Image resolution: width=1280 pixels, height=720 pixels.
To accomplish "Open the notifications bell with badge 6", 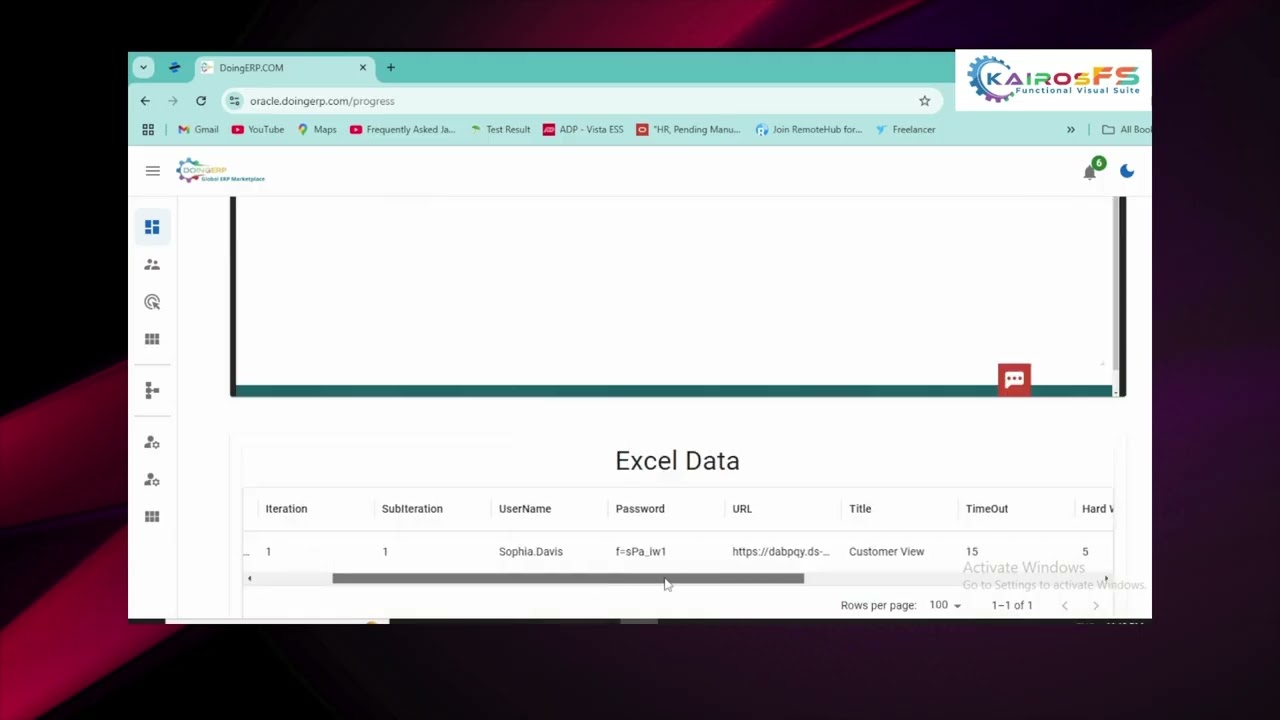I will pyautogui.click(x=1091, y=170).
